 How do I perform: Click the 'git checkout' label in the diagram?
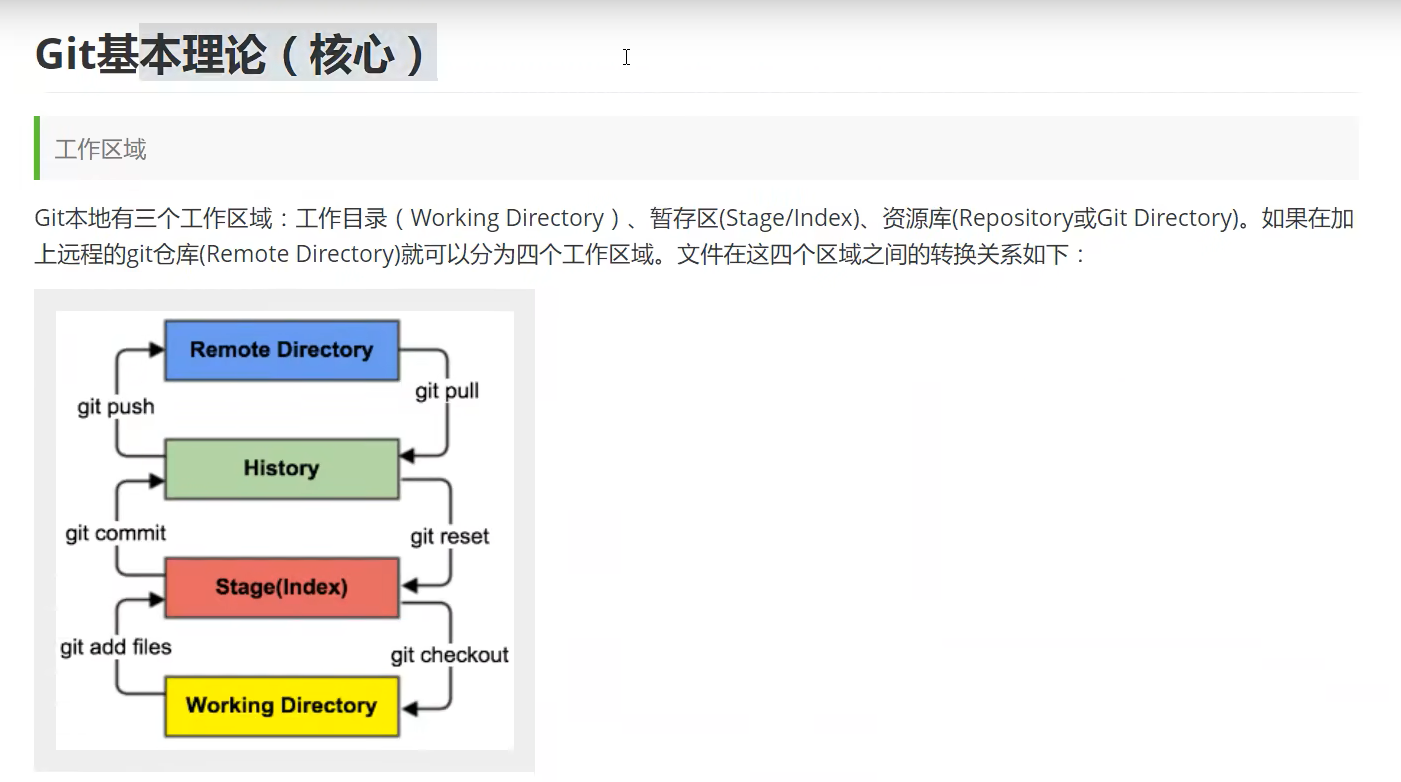[x=450, y=655]
